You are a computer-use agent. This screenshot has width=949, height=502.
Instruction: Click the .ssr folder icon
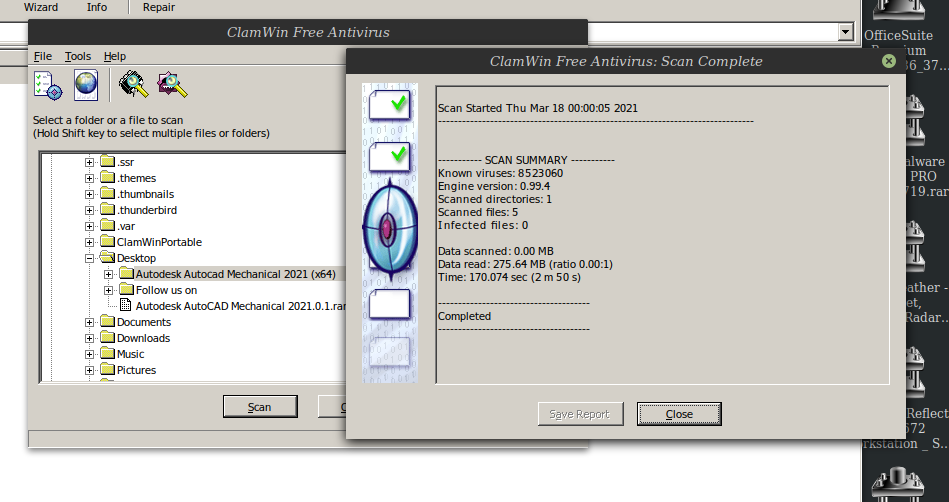[x=107, y=162]
